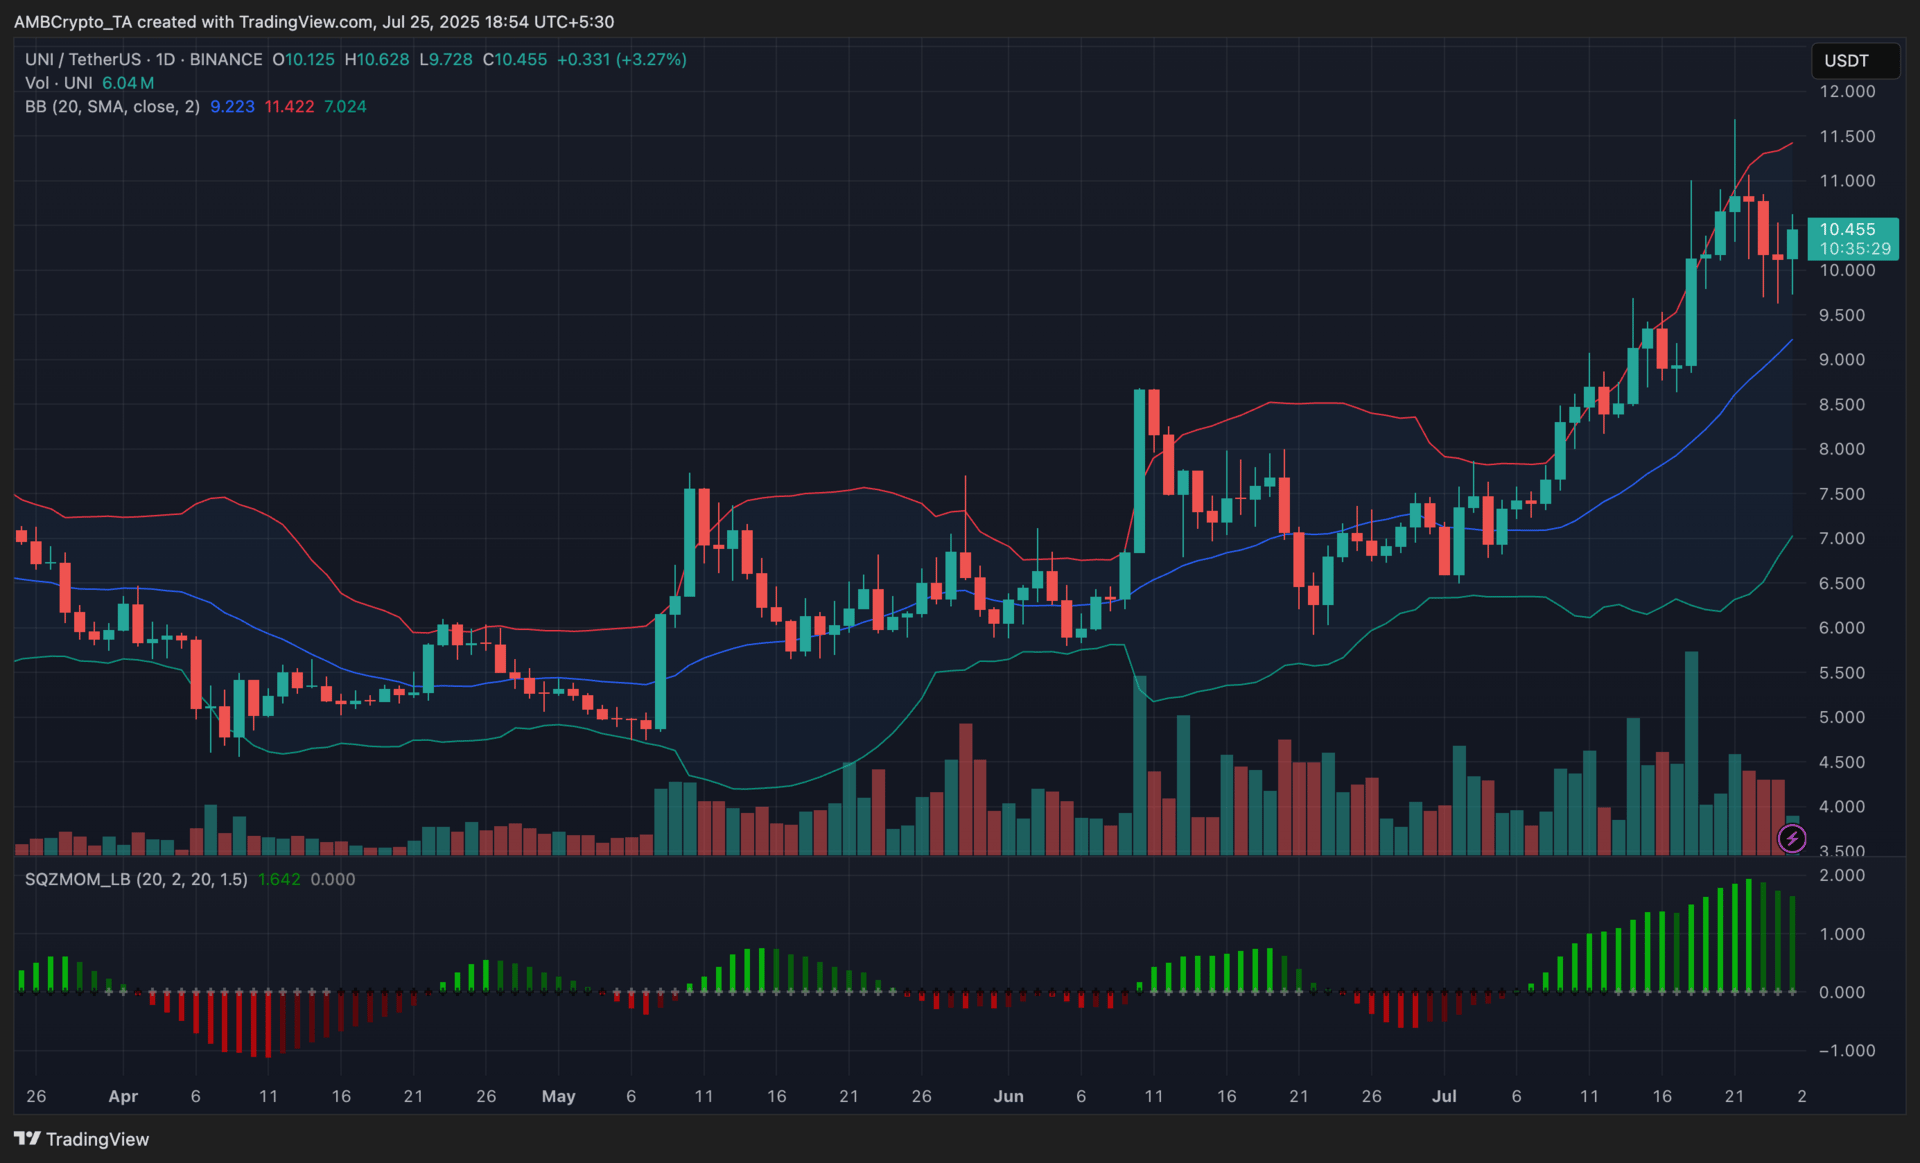Click the Bollinger basis value 9.223

232,107
